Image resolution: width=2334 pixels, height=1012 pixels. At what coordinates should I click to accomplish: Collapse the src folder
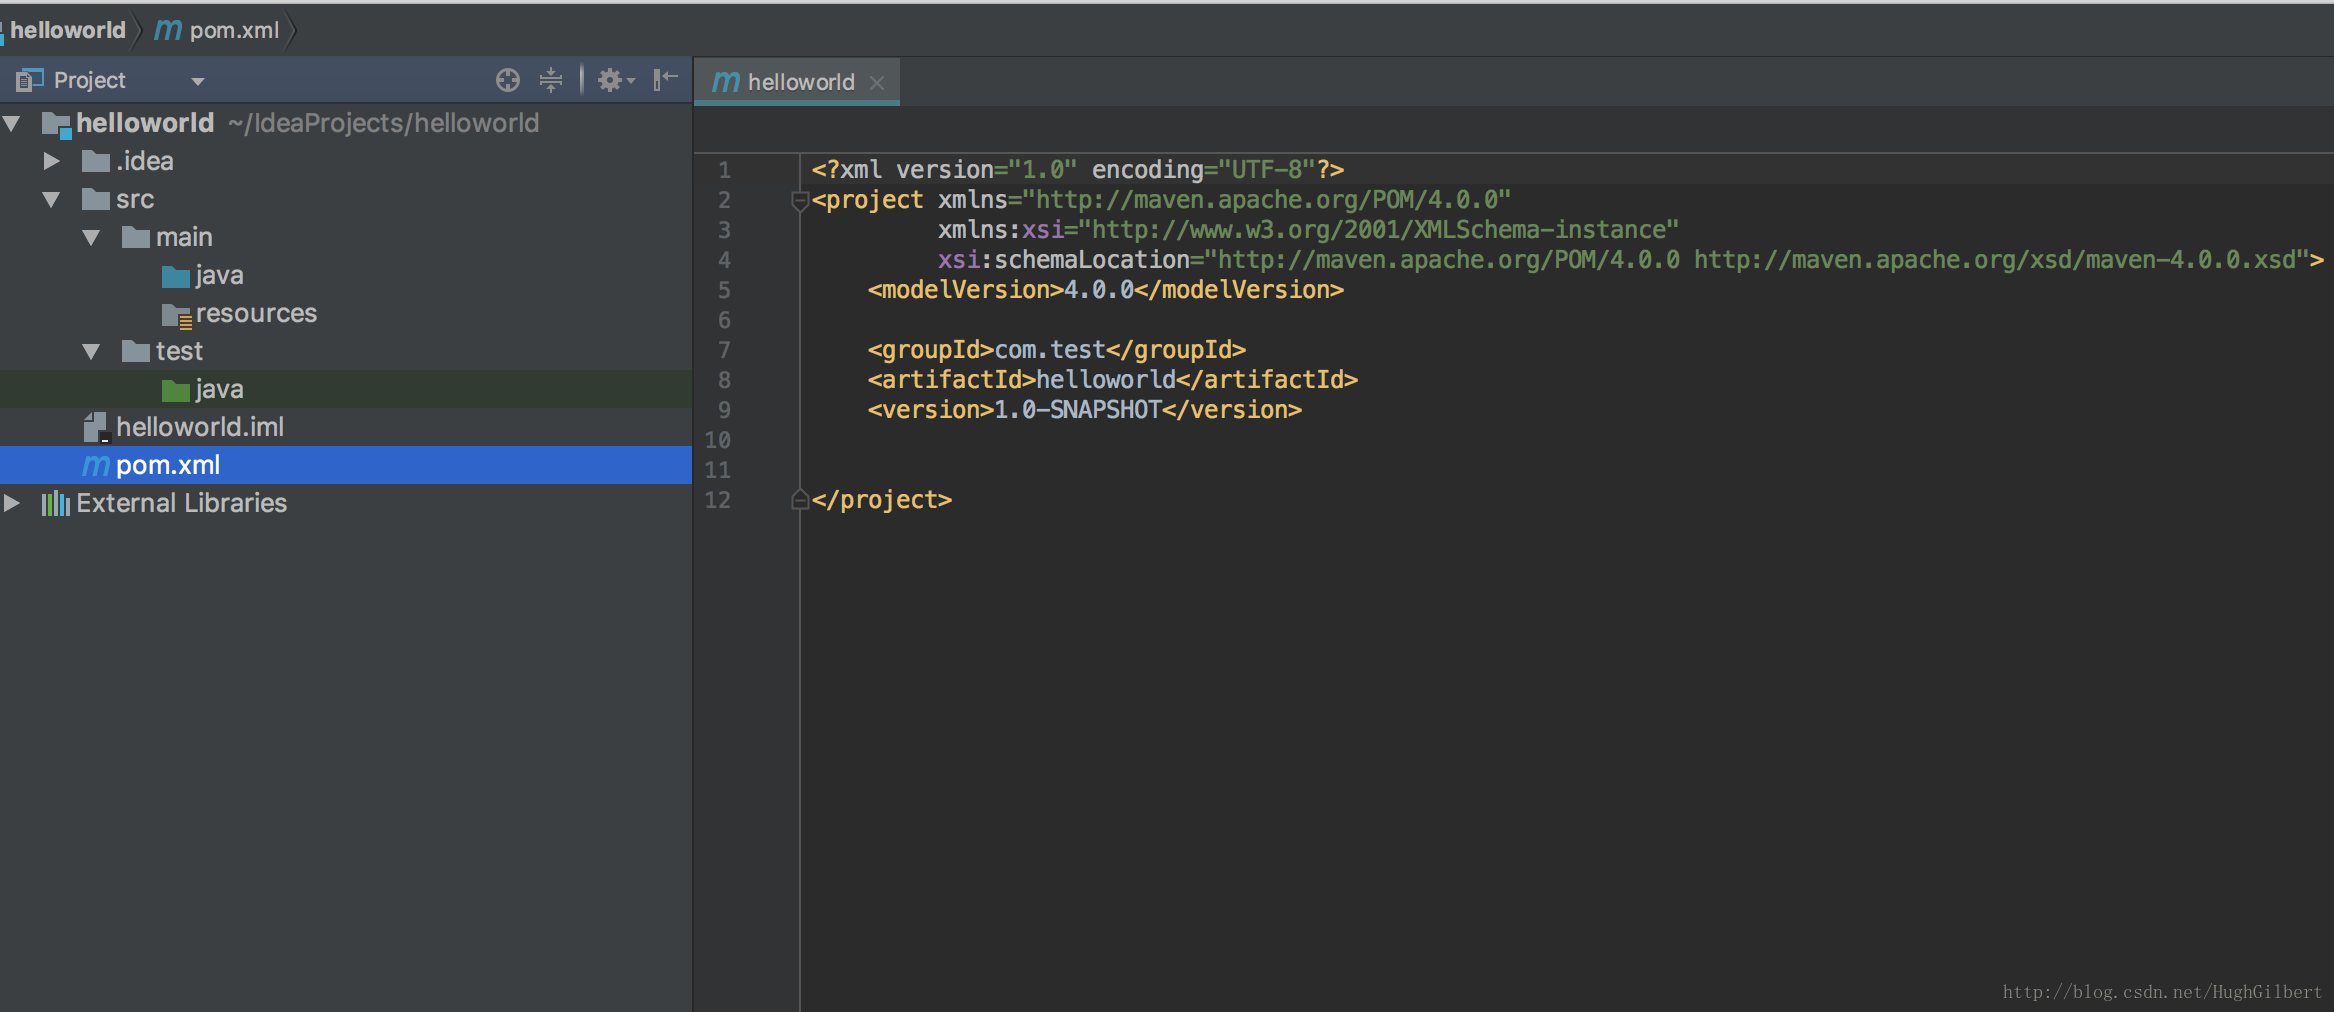52,199
